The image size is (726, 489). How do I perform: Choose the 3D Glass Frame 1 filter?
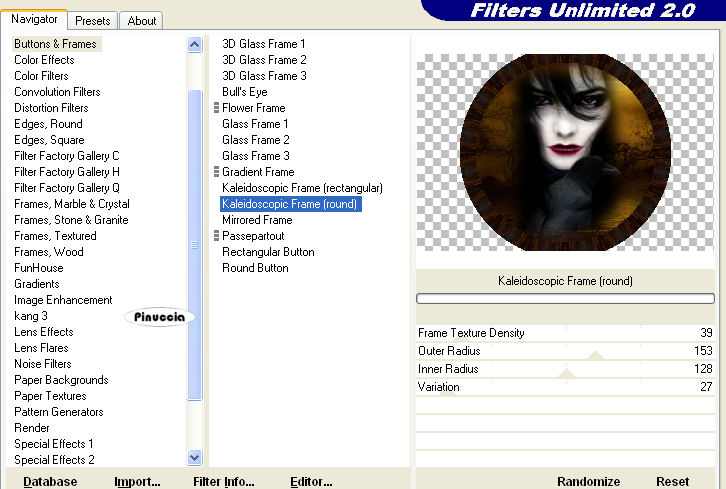[264, 44]
